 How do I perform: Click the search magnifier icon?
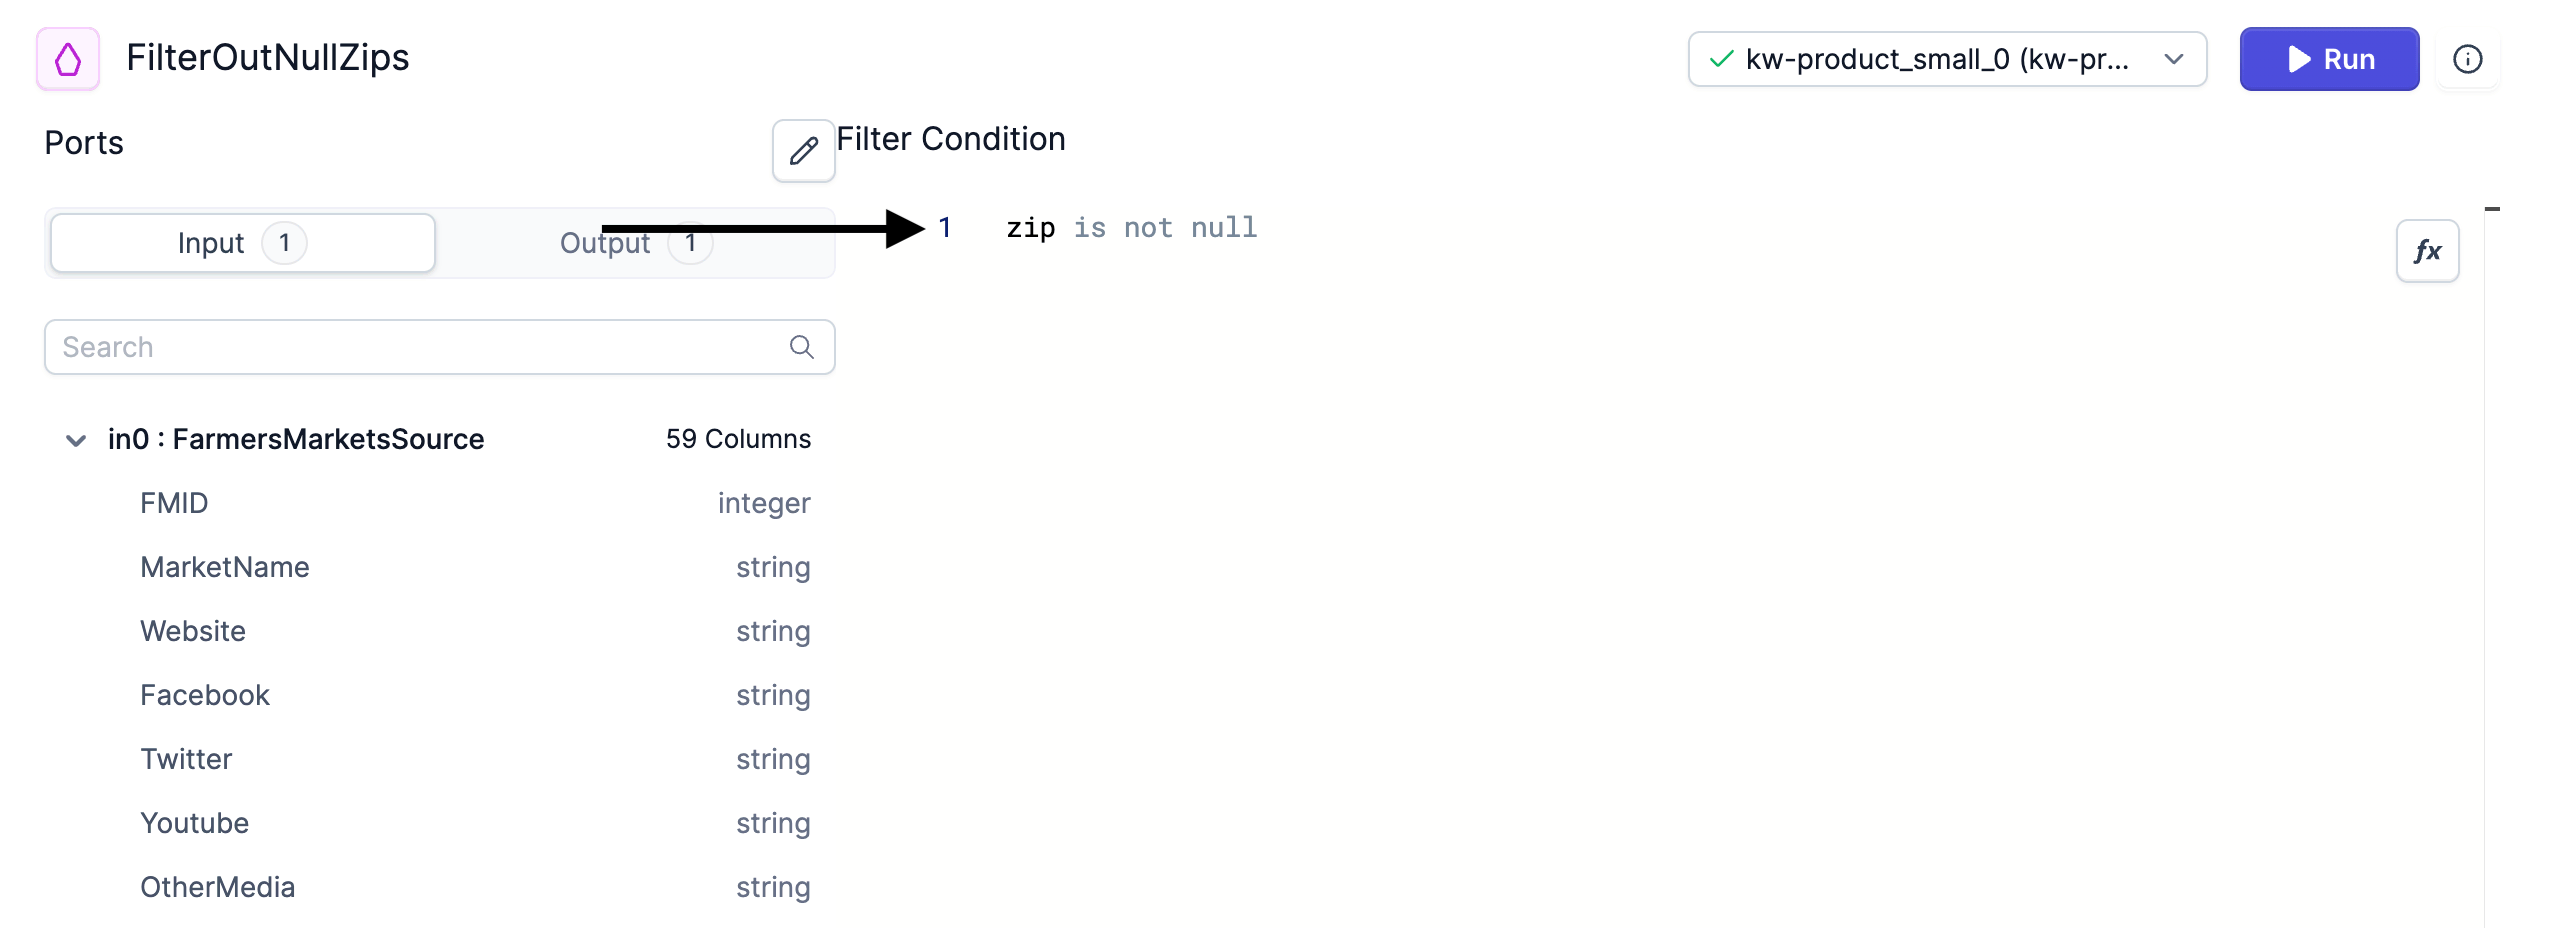pos(801,347)
